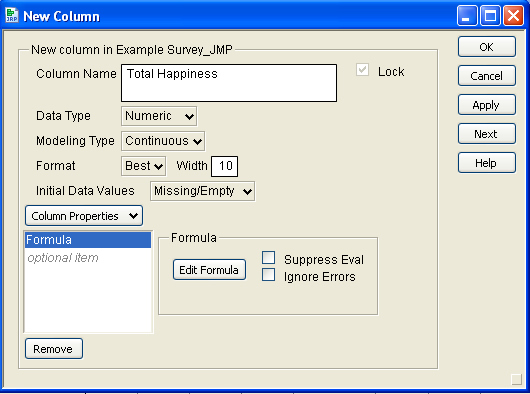Open the Format Best dropdown
Image resolution: width=530 pixels, height=394 pixels.
[143, 166]
